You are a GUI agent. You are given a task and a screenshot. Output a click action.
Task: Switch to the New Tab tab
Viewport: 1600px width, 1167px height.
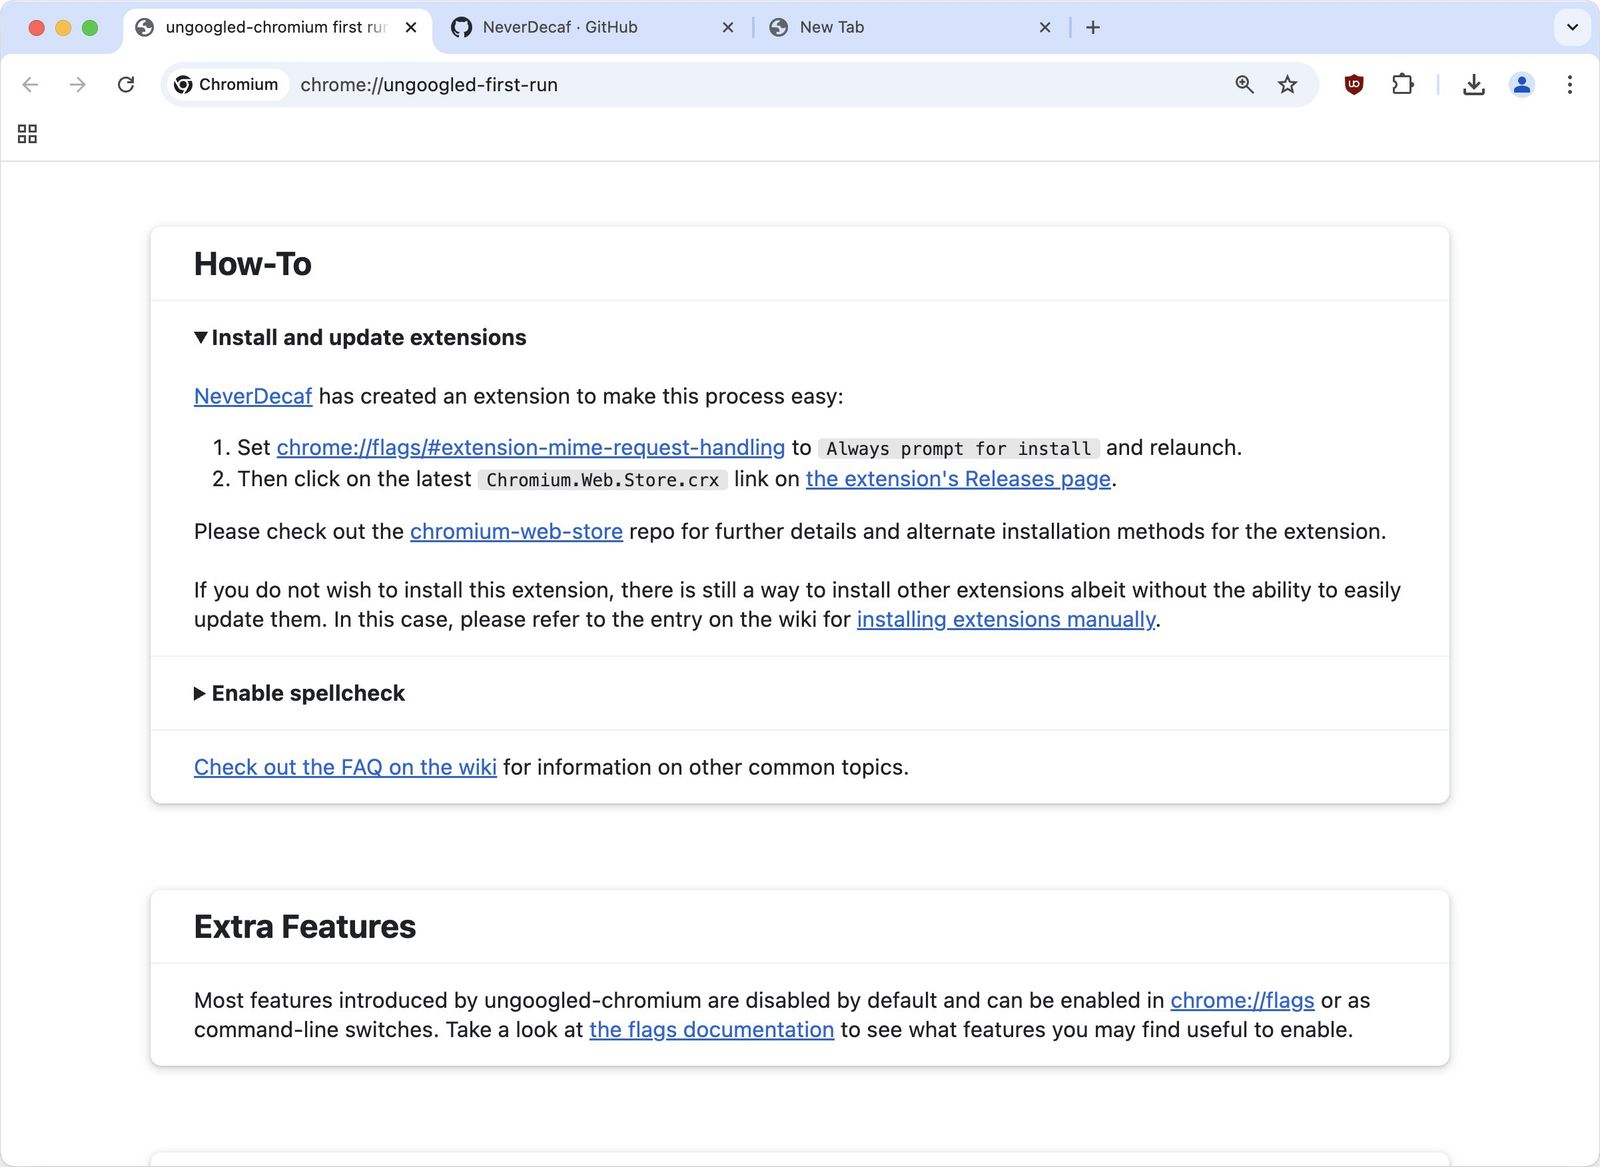[x=832, y=27]
